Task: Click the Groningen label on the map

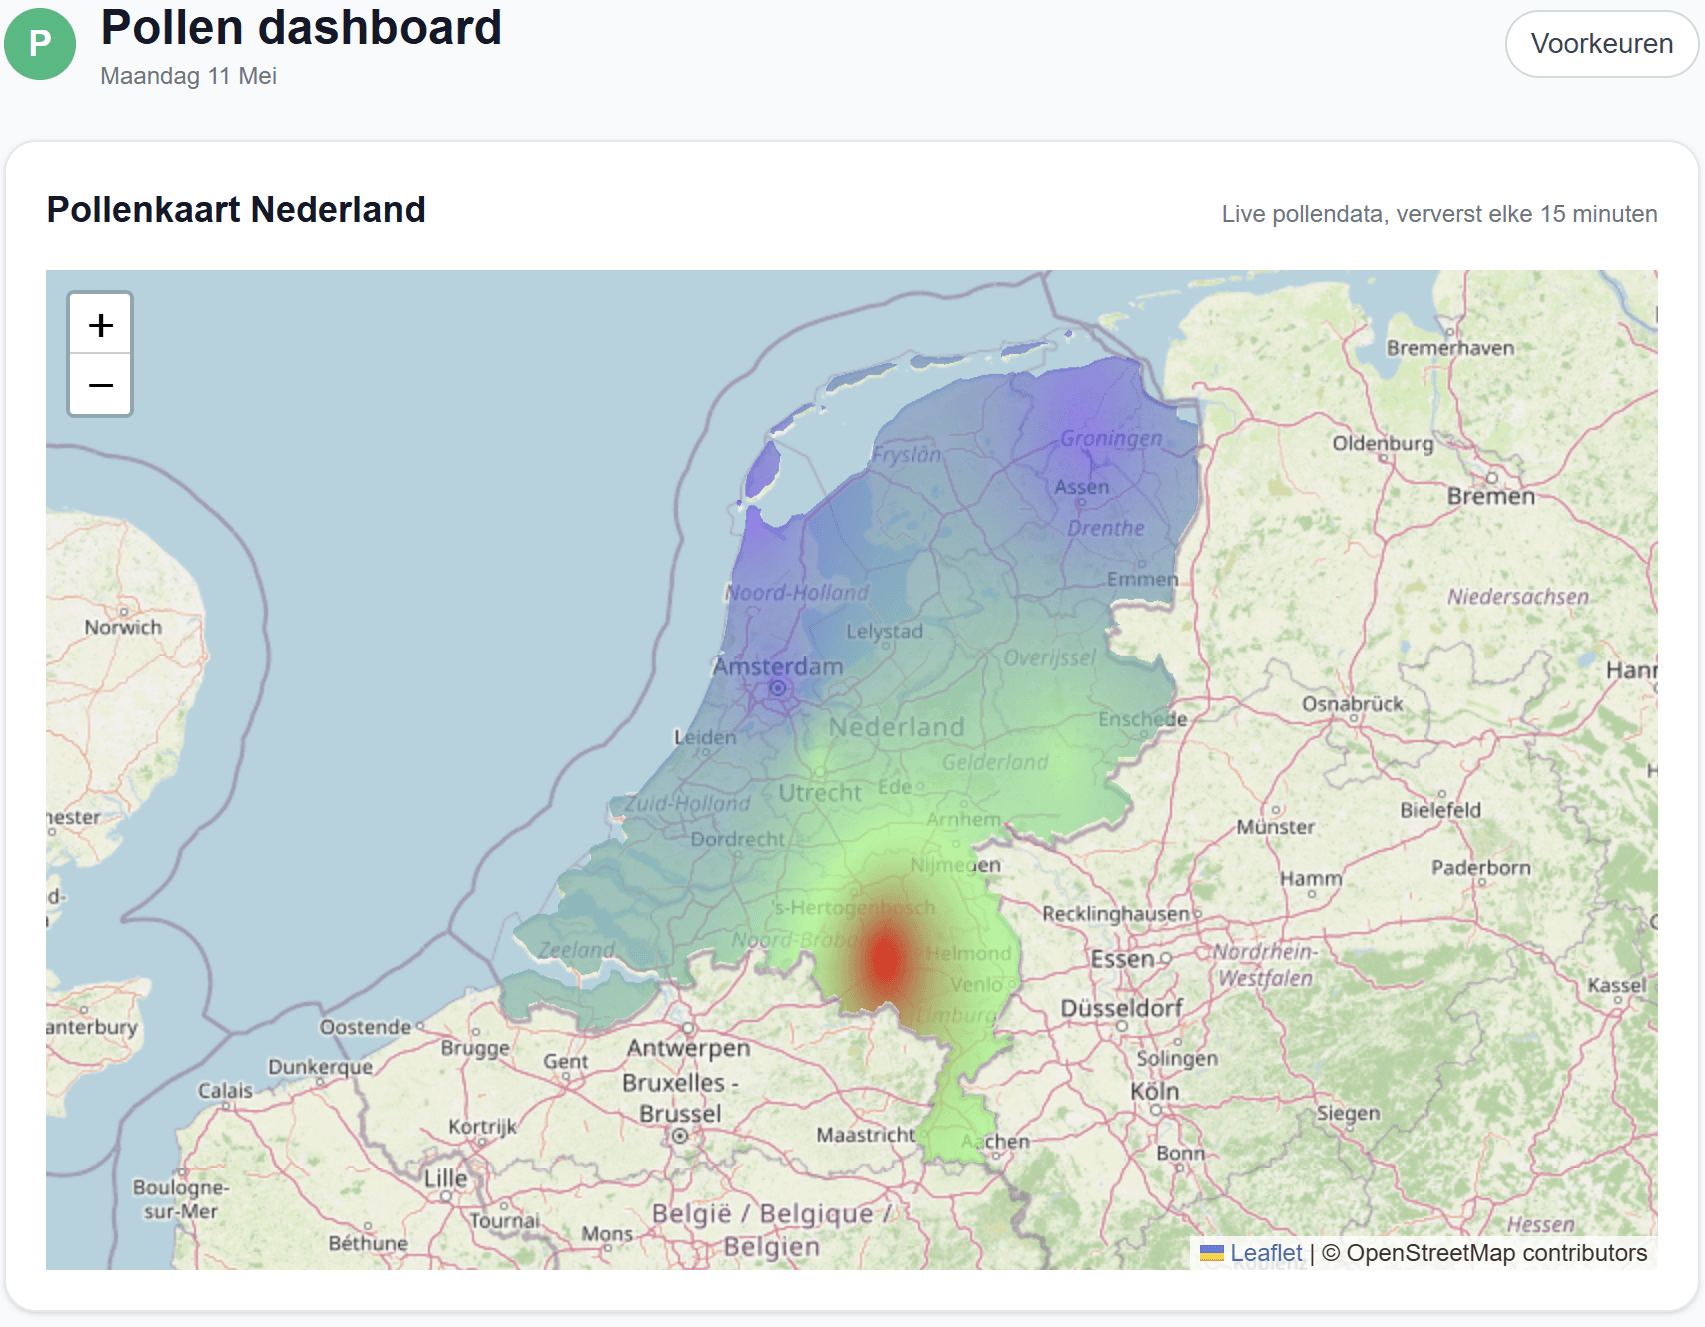Action: pos(1111,438)
